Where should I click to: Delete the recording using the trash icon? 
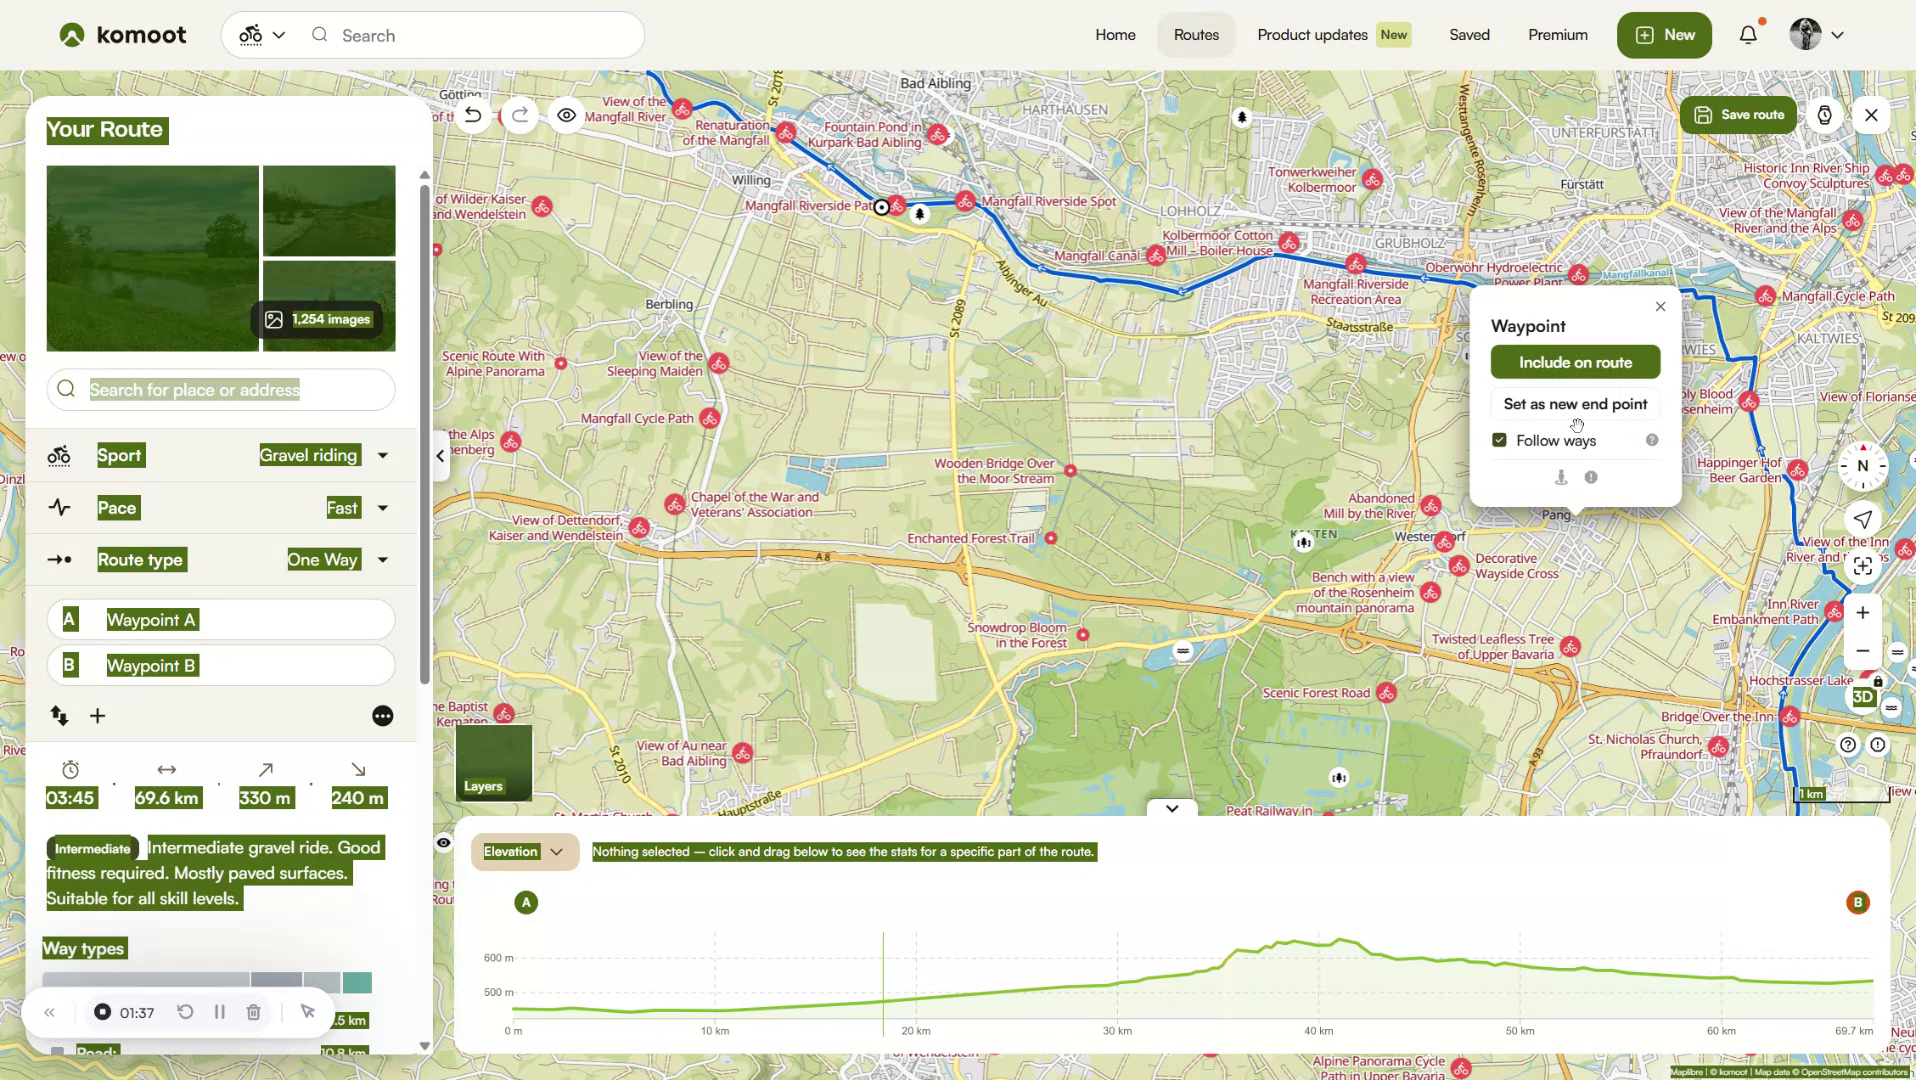point(253,1012)
